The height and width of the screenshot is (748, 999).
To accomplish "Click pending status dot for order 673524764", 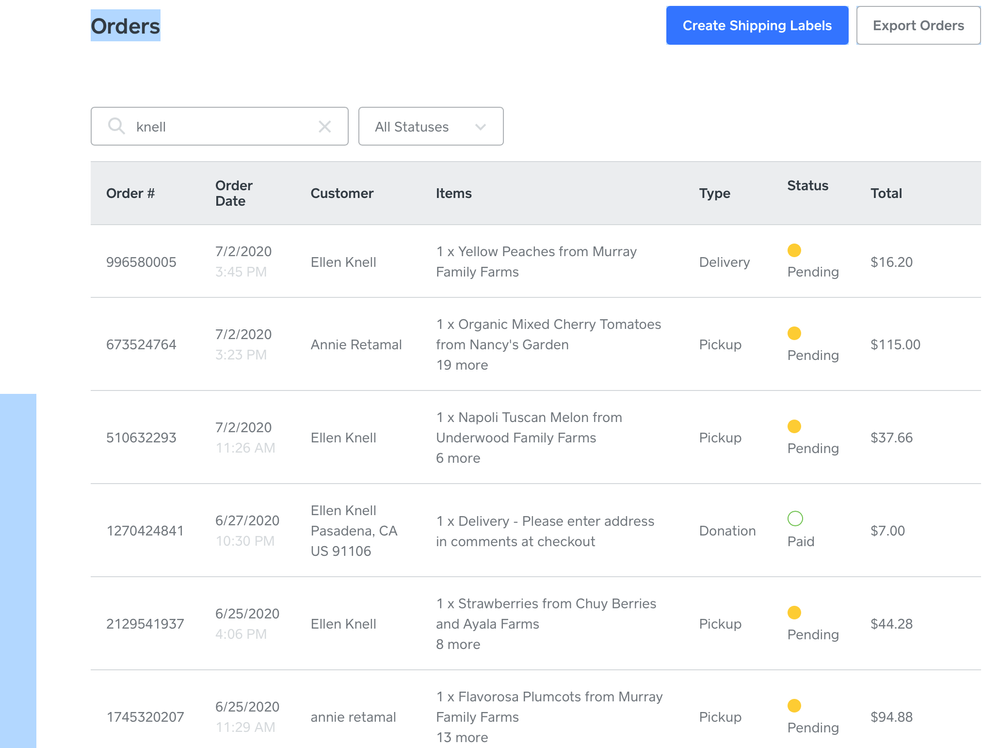I will point(794,334).
